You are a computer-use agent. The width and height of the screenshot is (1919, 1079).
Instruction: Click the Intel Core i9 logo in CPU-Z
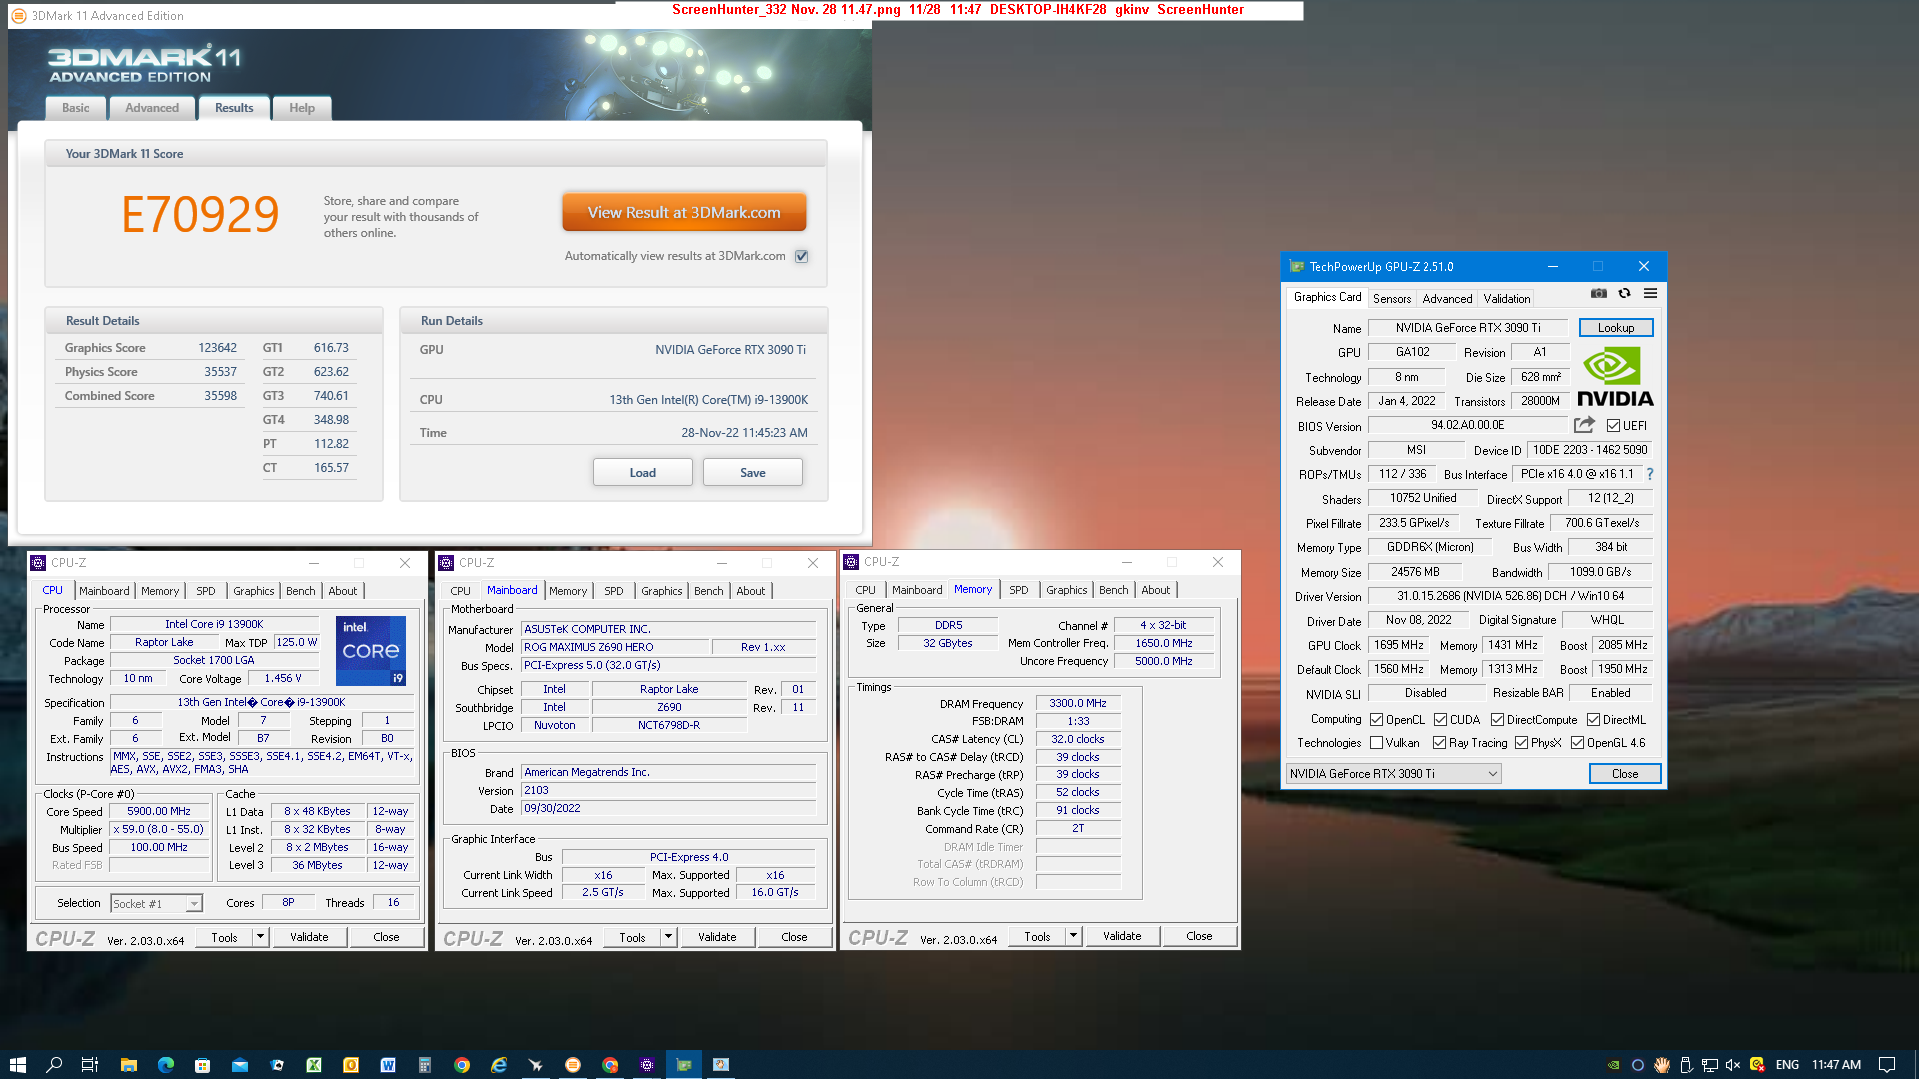(370, 650)
